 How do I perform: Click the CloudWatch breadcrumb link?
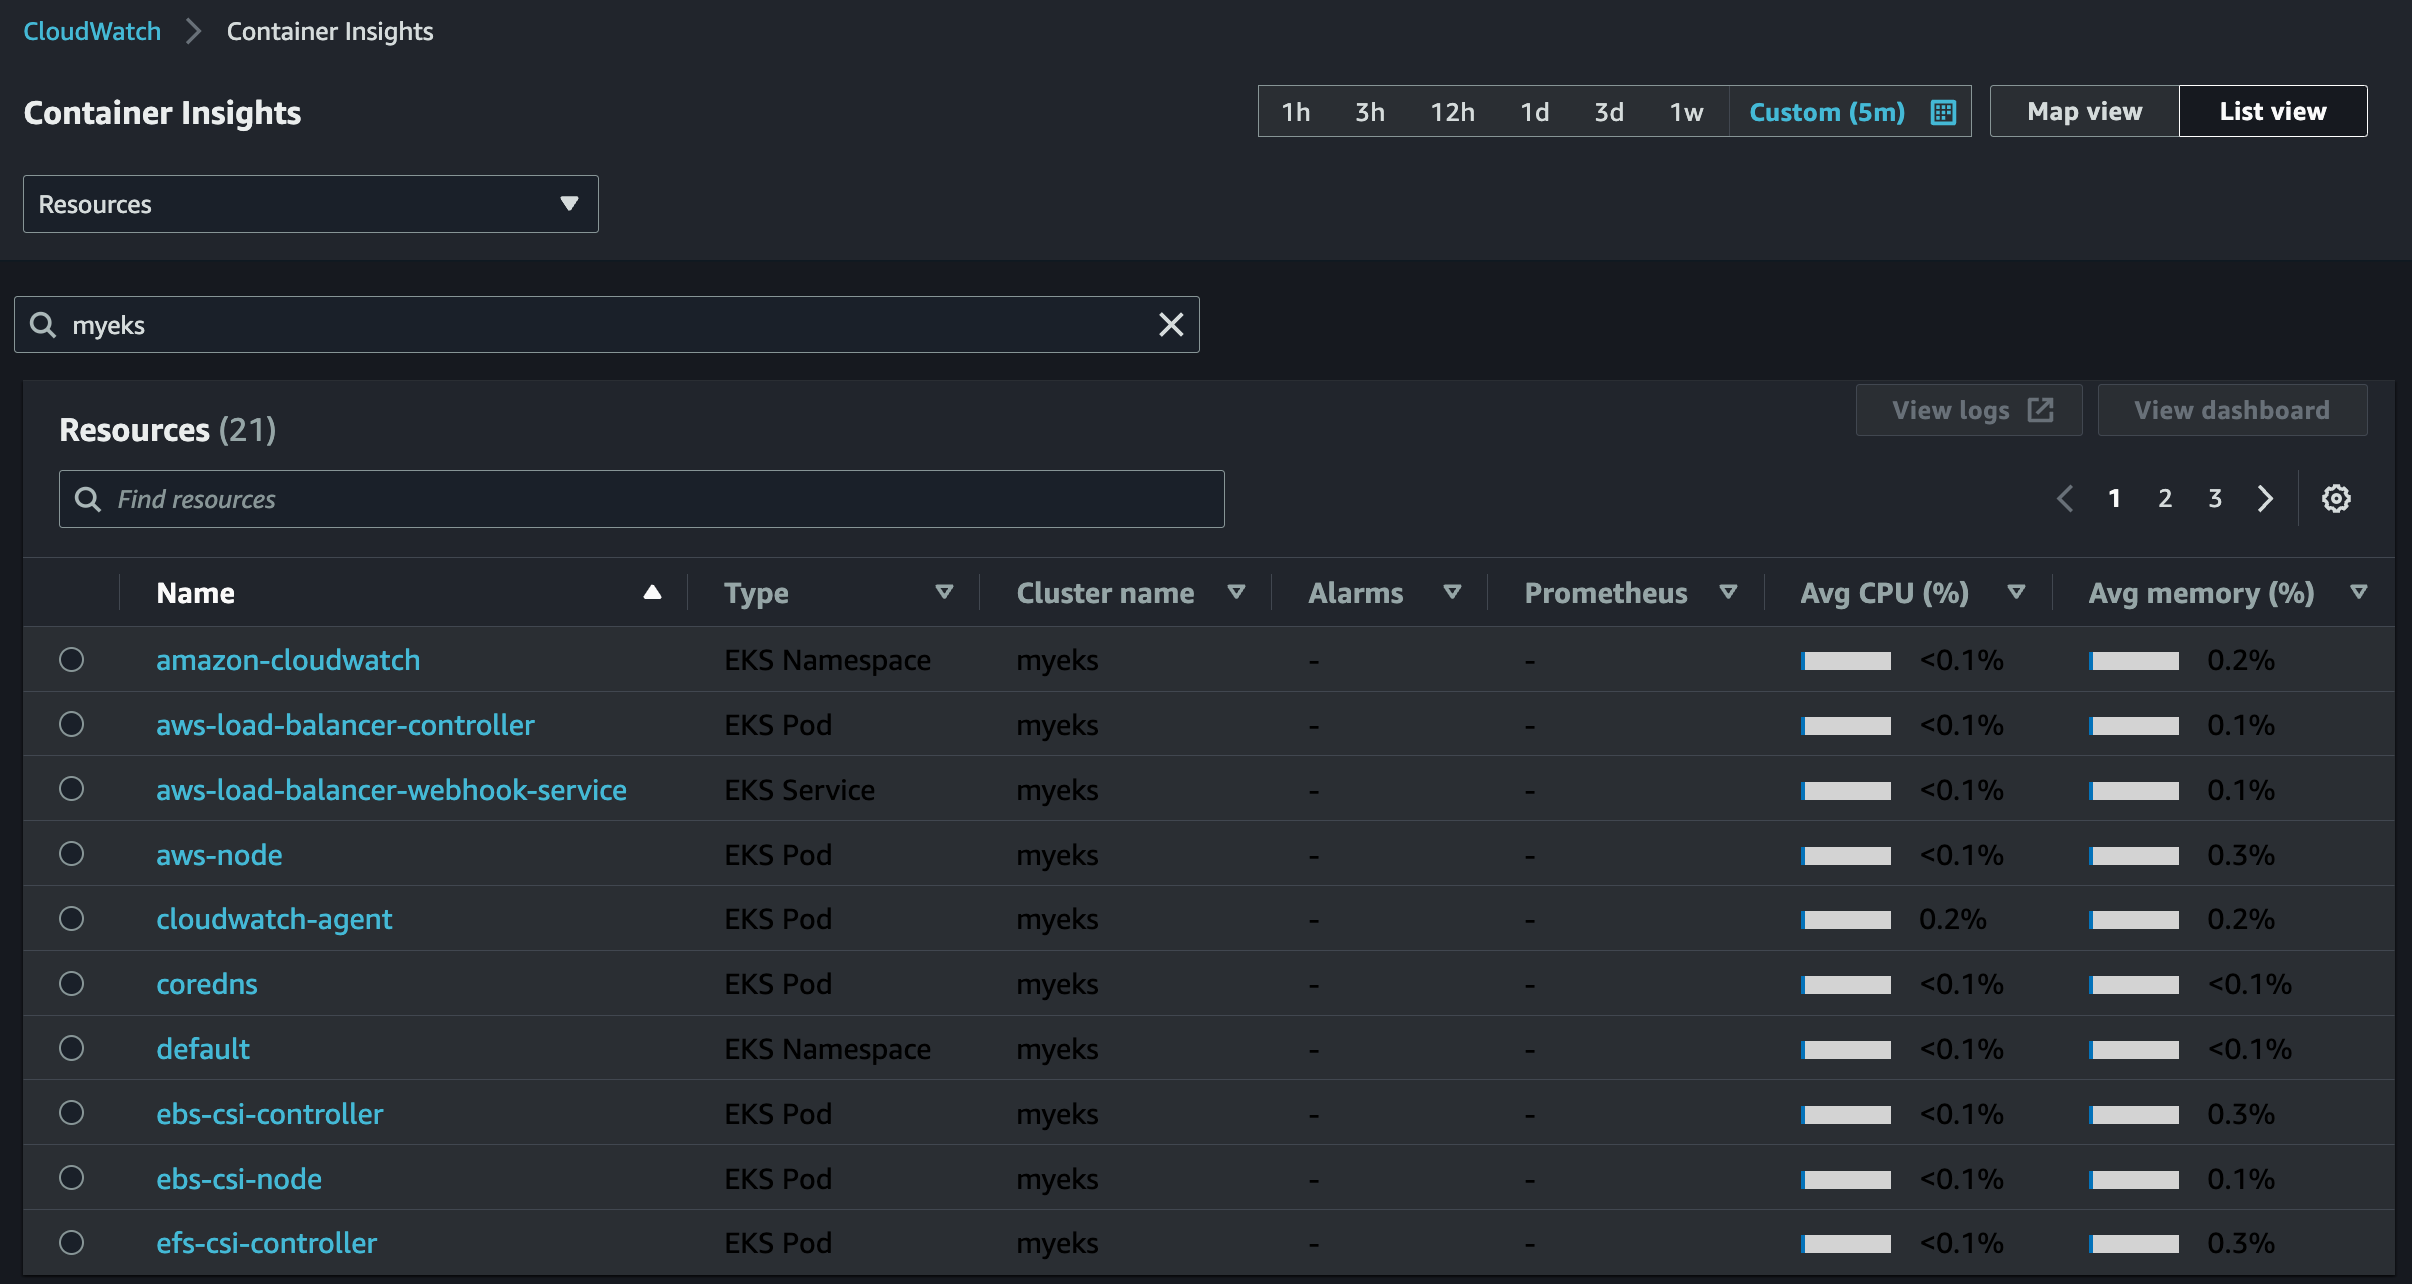click(92, 31)
